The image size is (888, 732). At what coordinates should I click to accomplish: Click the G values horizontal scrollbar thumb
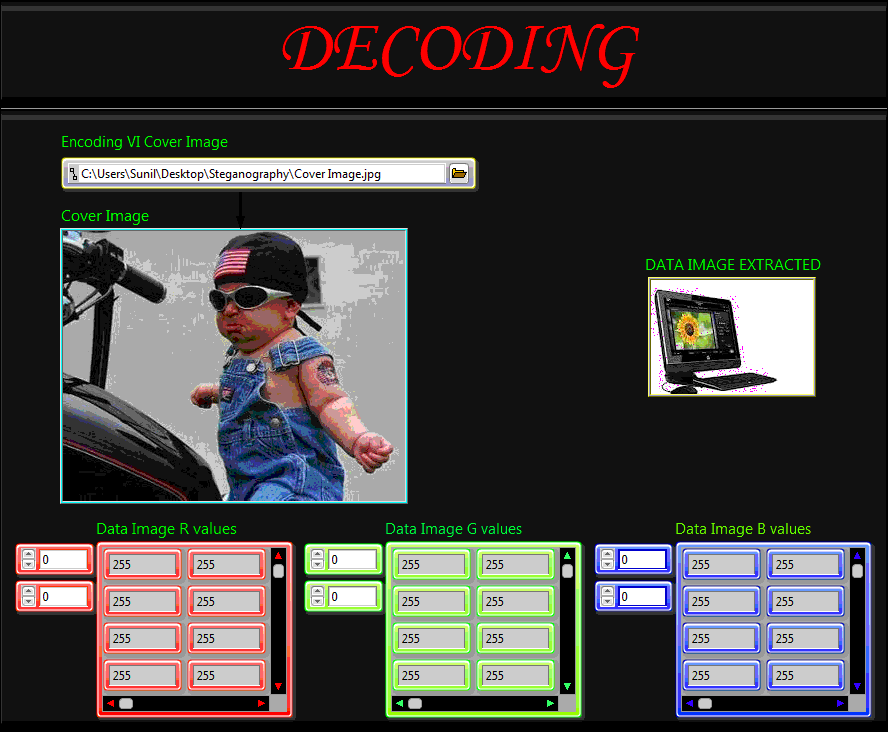[415, 704]
